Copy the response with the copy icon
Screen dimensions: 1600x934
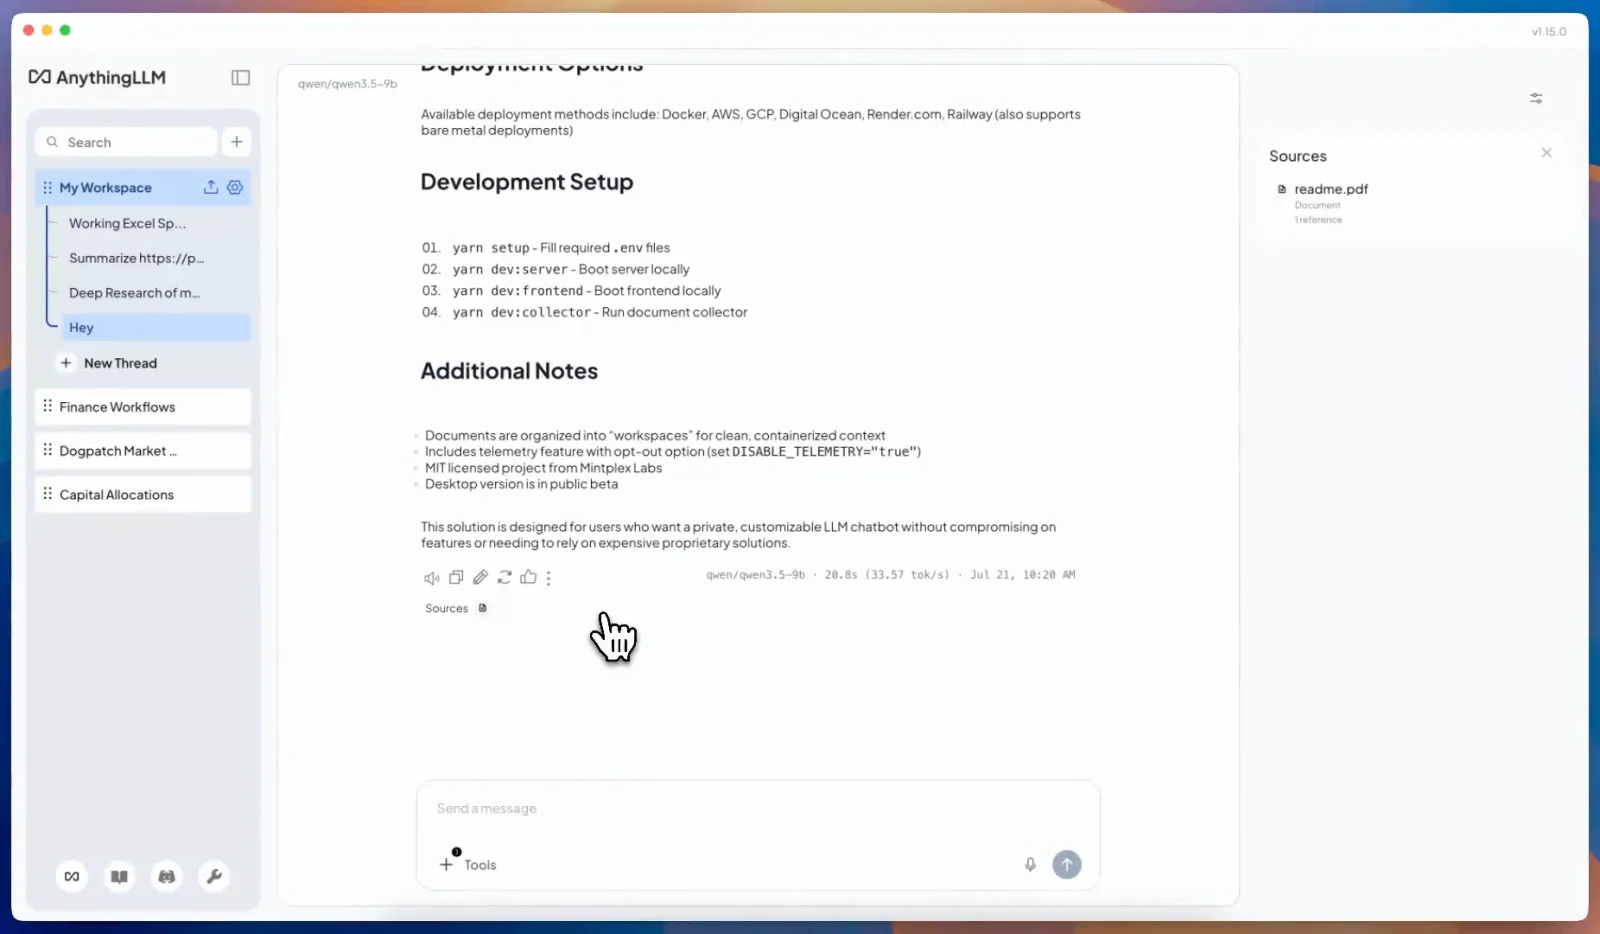[456, 577]
